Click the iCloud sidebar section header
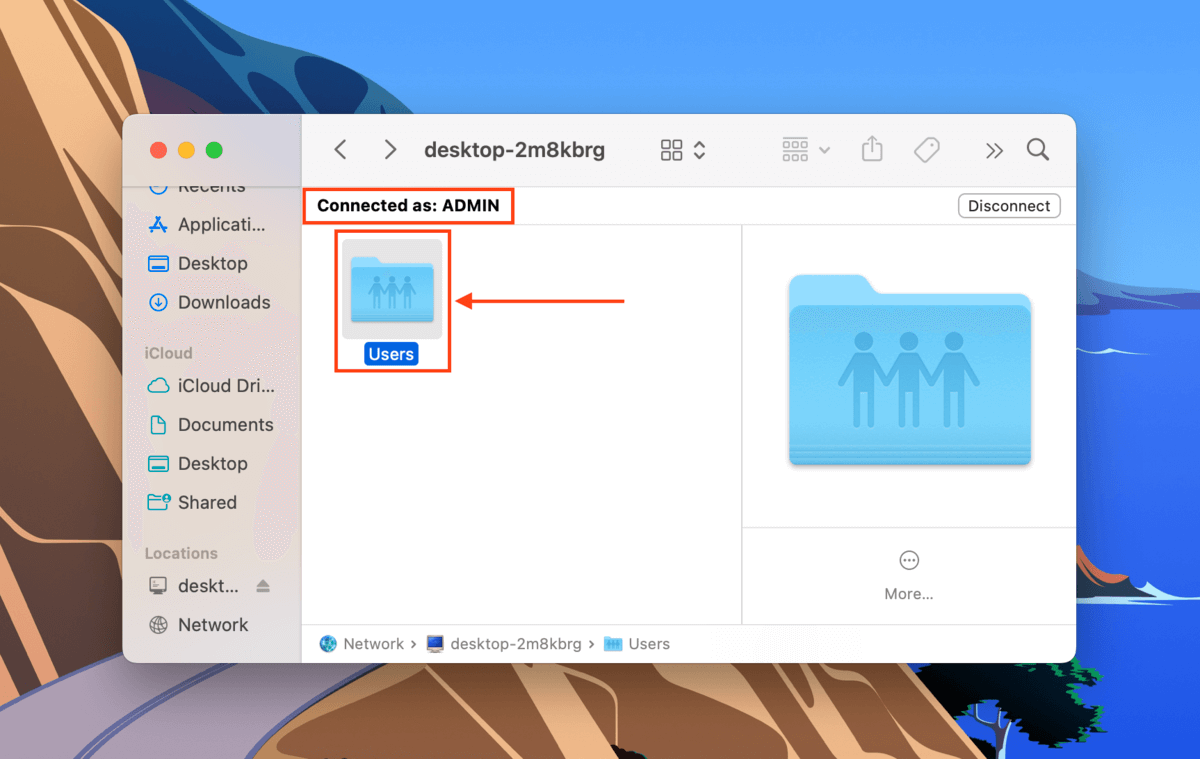 (x=169, y=353)
